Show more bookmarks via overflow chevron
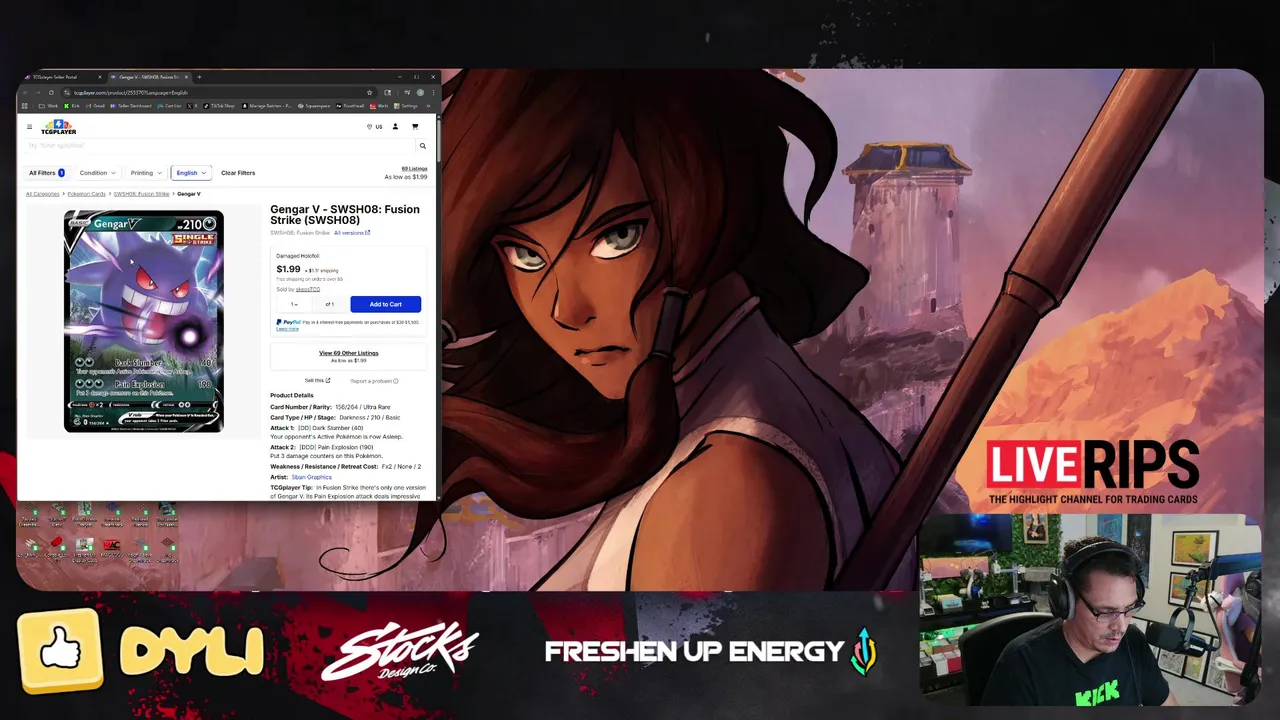 (x=428, y=106)
